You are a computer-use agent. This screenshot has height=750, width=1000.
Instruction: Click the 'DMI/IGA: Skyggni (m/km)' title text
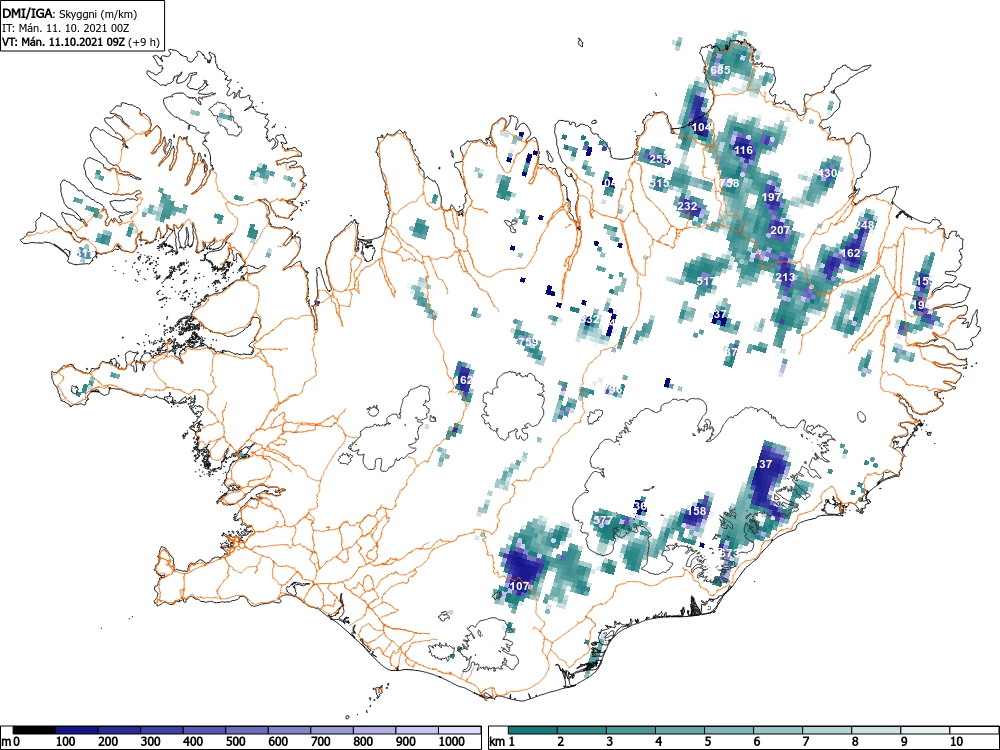tap(70, 13)
